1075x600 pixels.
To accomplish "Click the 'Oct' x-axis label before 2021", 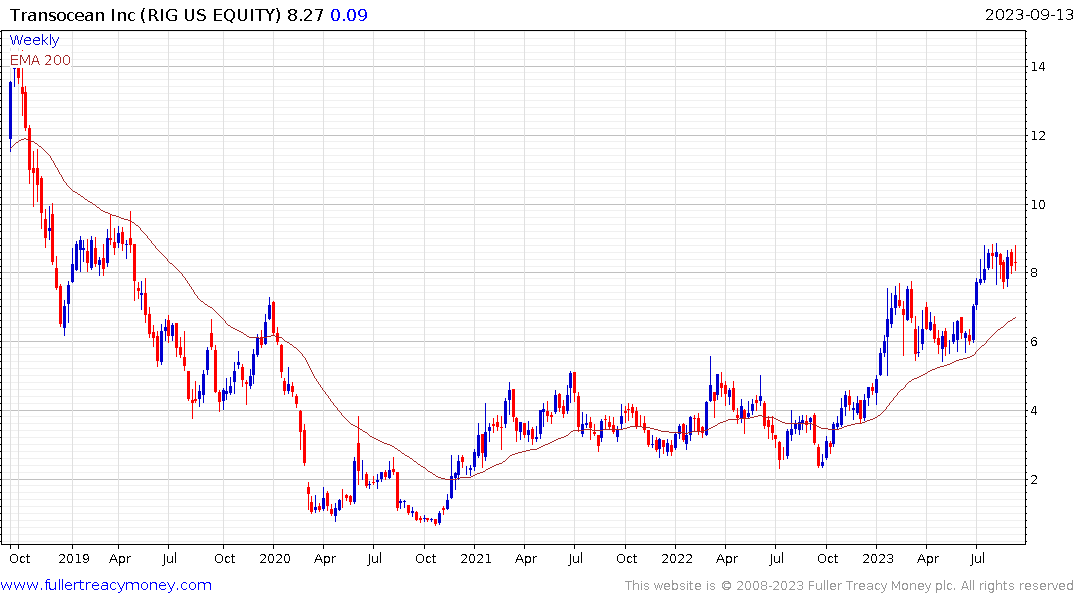I will coord(426,558).
